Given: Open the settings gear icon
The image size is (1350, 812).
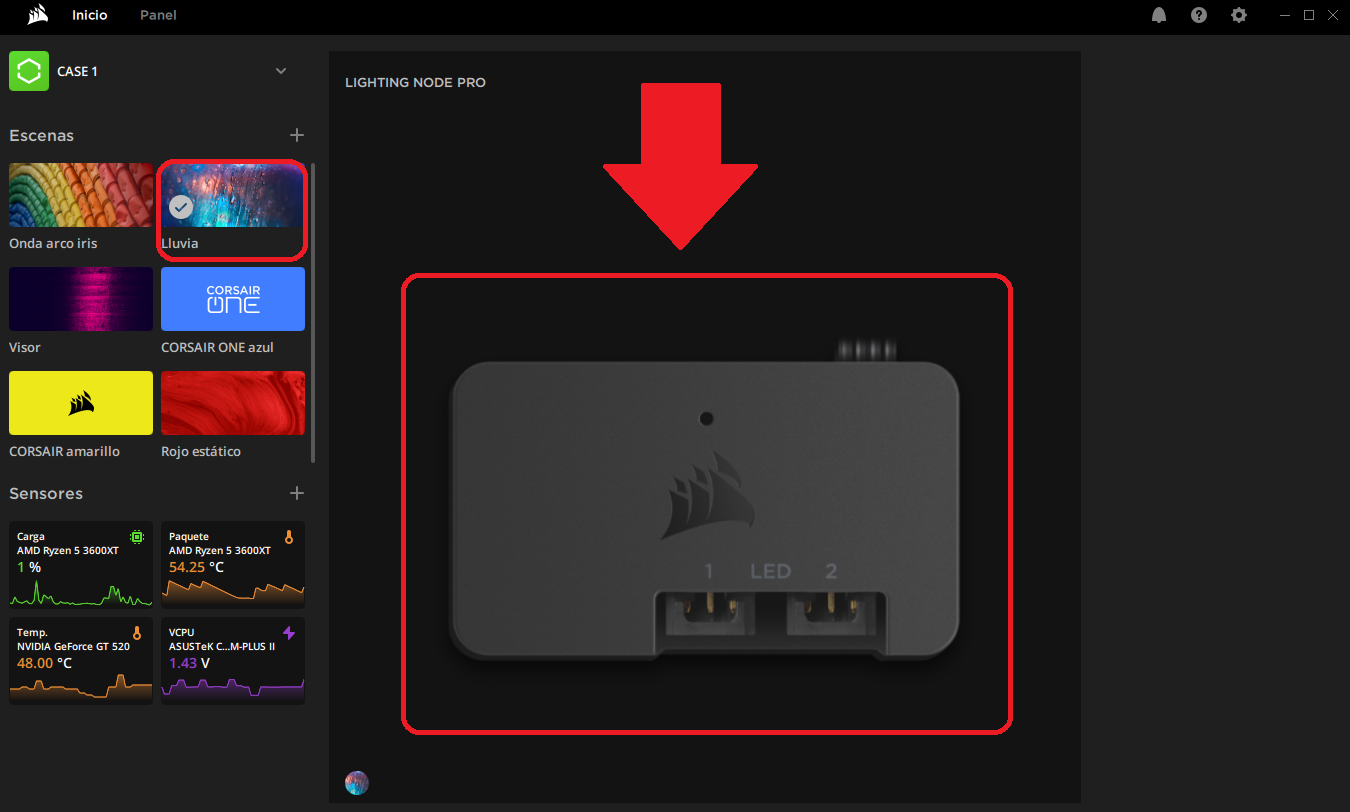Looking at the screenshot, I should (x=1239, y=15).
